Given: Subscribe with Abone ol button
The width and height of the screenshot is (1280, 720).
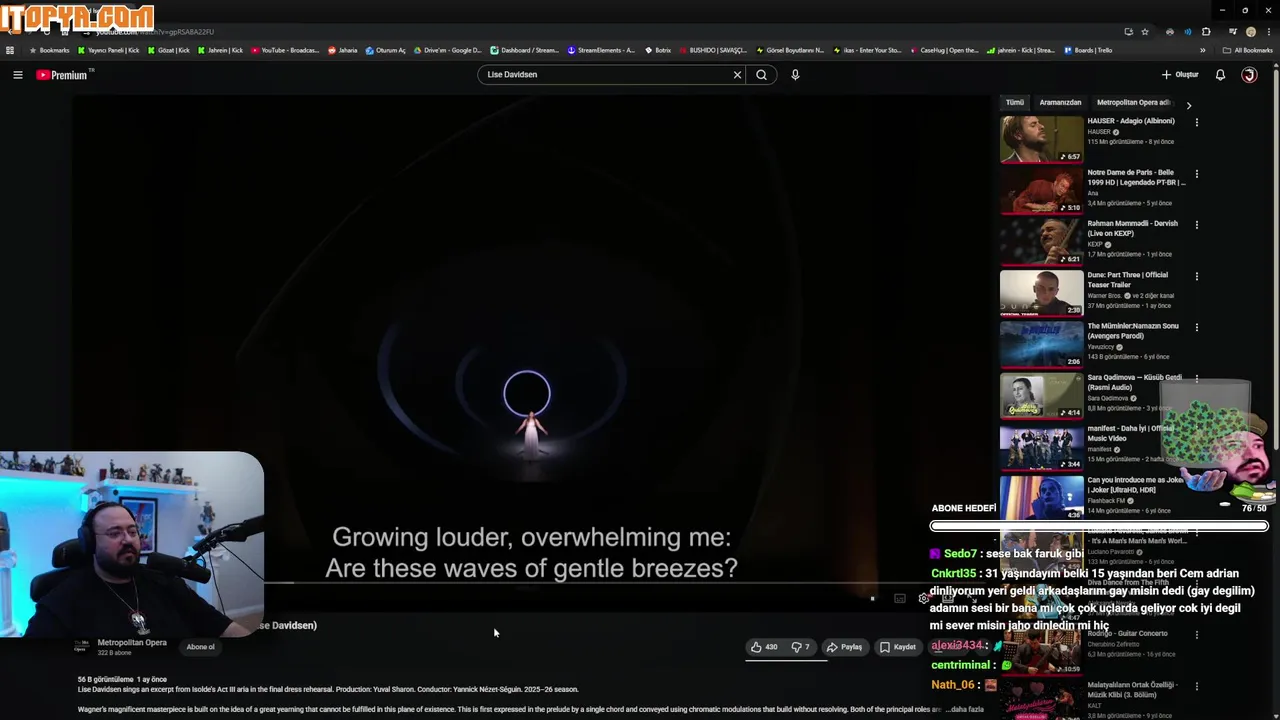Looking at the screenshot, I should [x=200, y=647].
